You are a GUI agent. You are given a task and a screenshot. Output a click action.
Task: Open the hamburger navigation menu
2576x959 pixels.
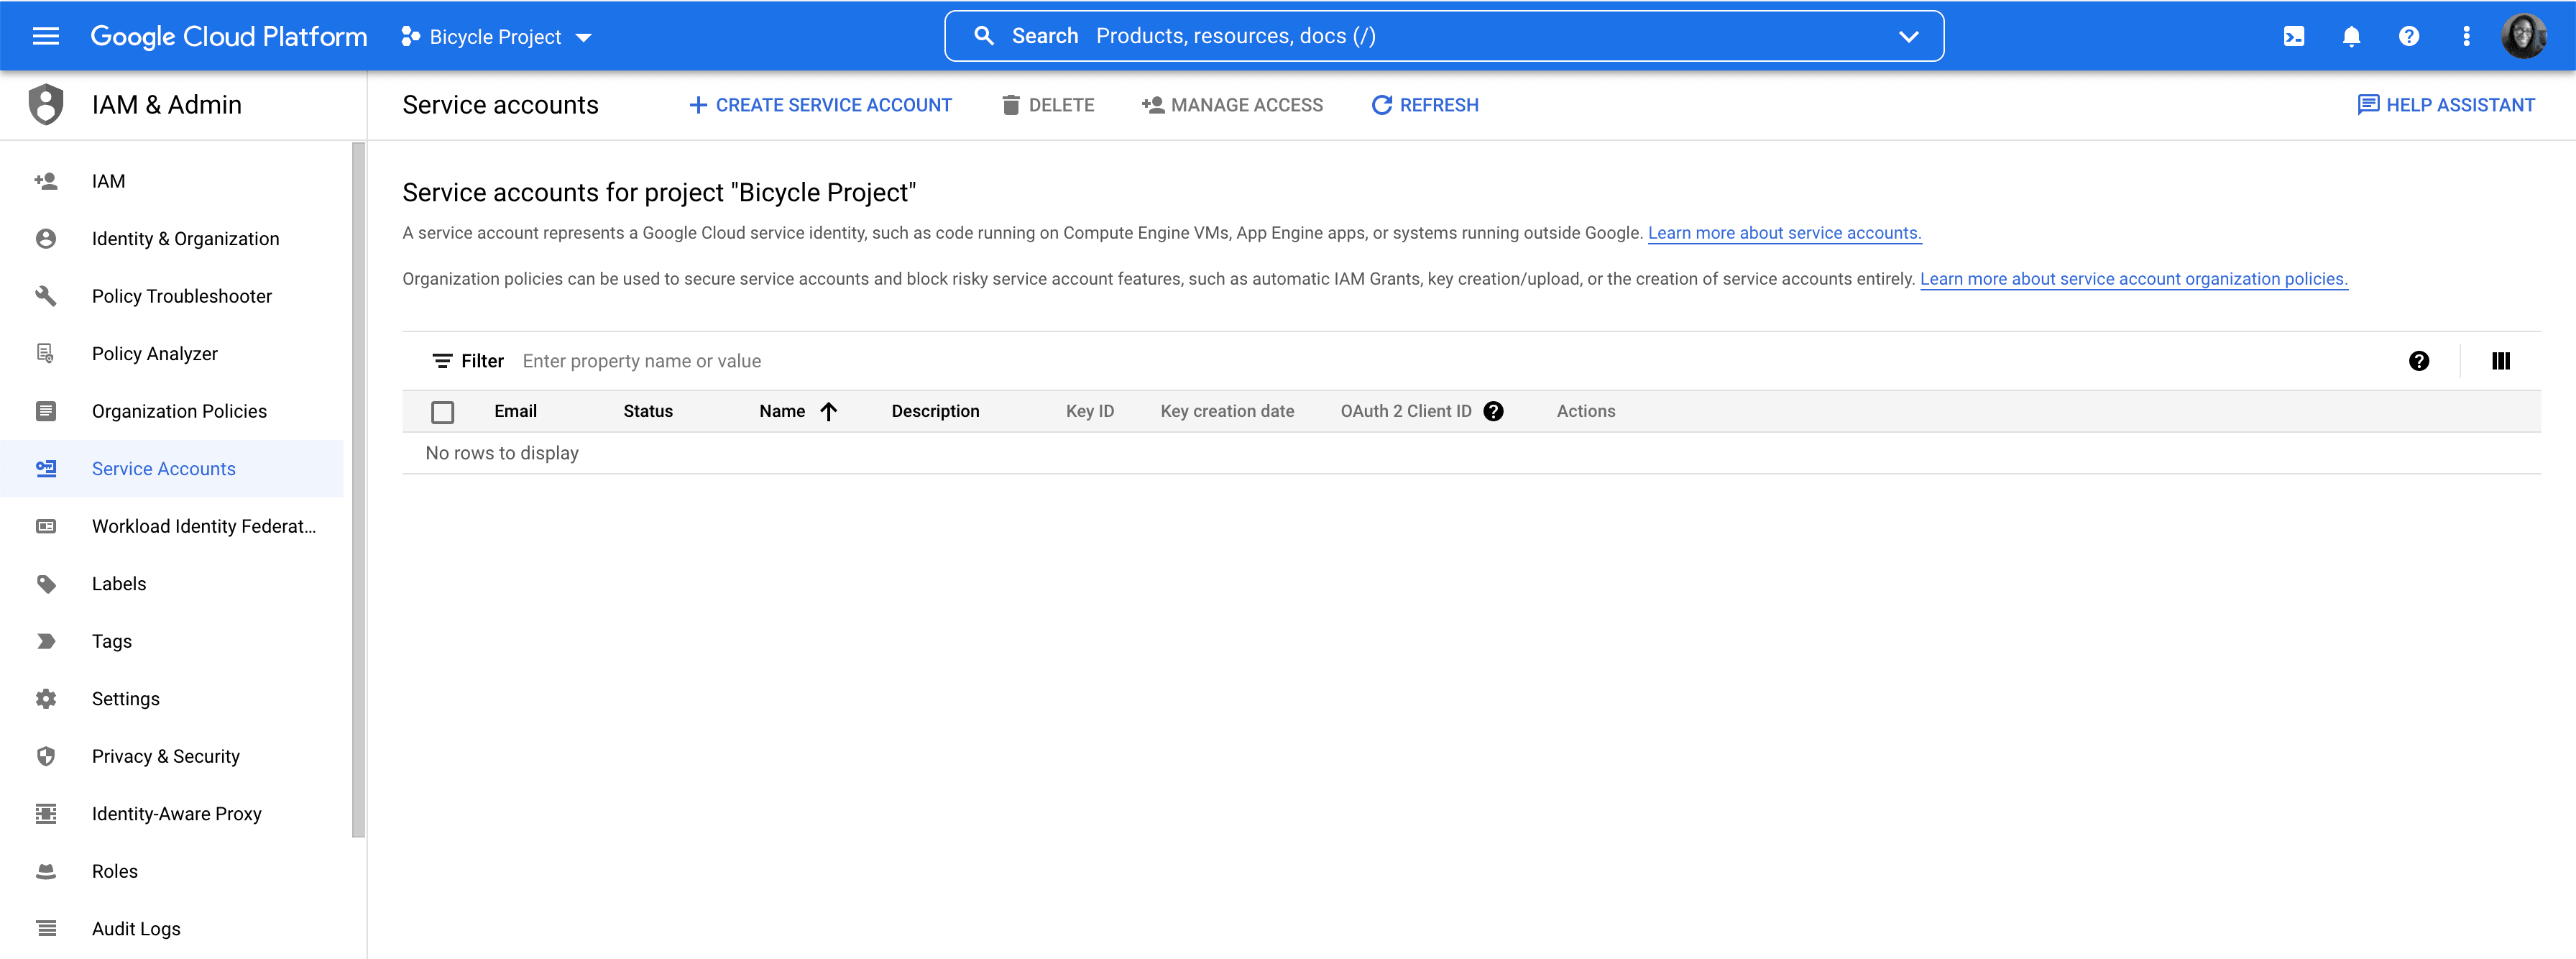46,37
